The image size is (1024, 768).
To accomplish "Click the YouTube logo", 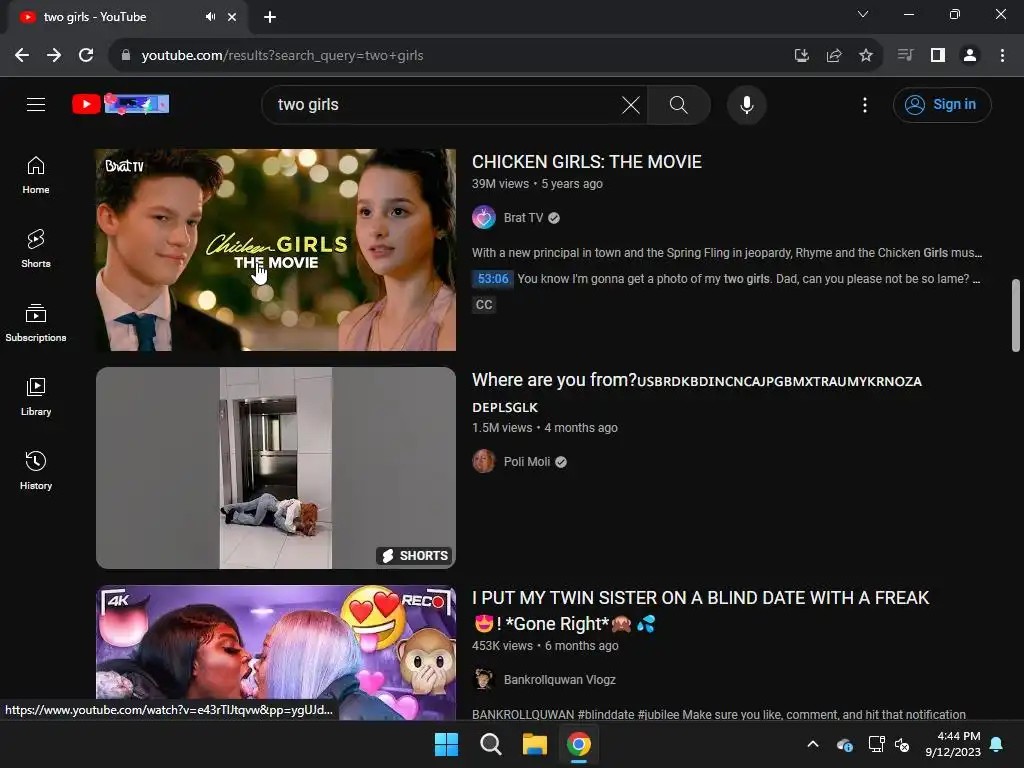I will click(x=121, y=104).
